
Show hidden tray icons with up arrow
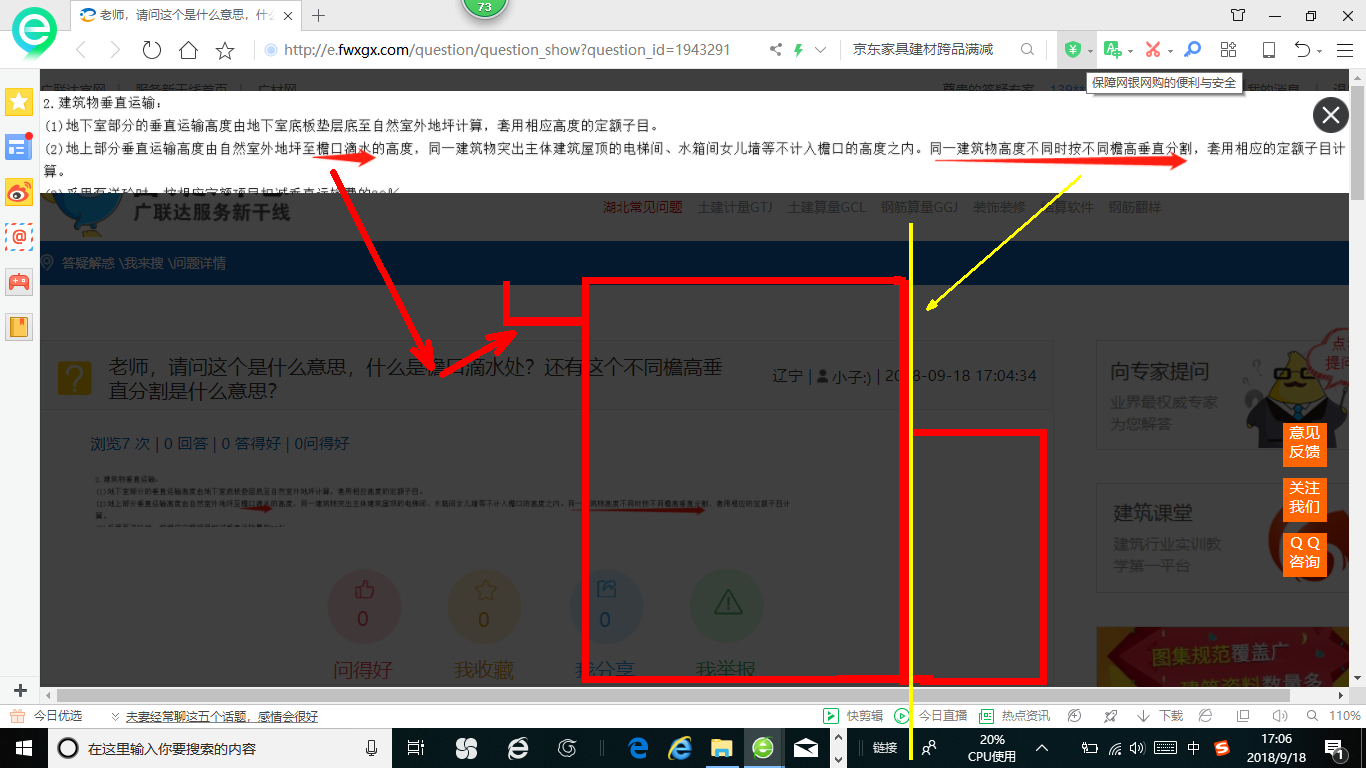tap(1041, 748)
